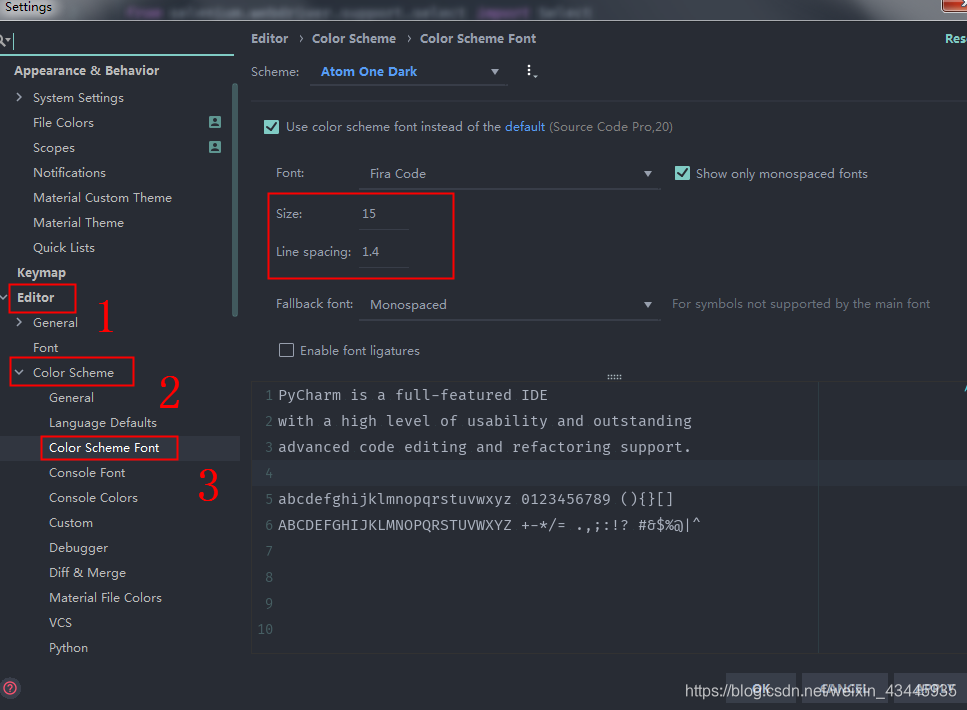Click the Reset link at top right
Screen dimensions: 967x710
coord(955,38)
